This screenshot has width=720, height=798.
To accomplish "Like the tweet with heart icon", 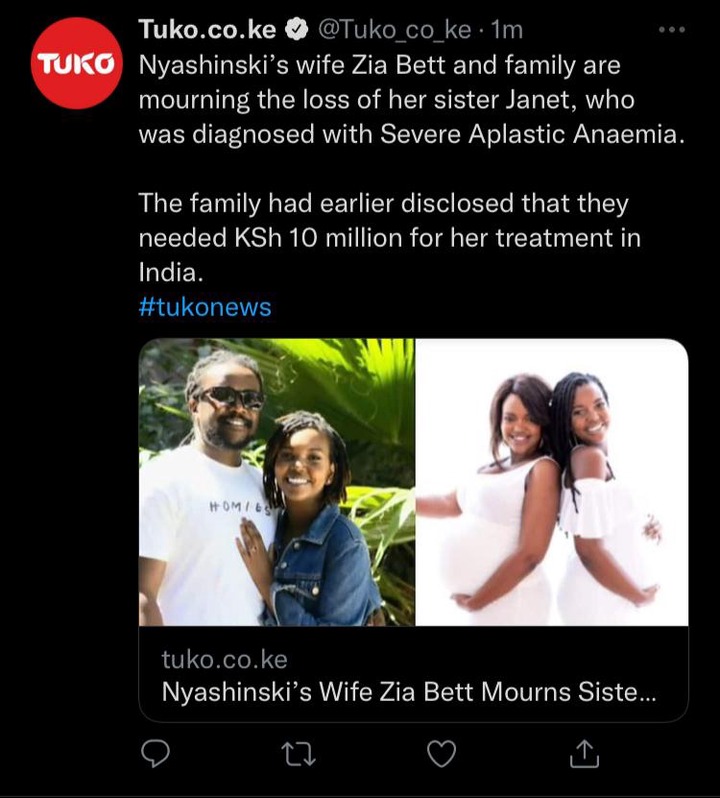I will point(441,754).
